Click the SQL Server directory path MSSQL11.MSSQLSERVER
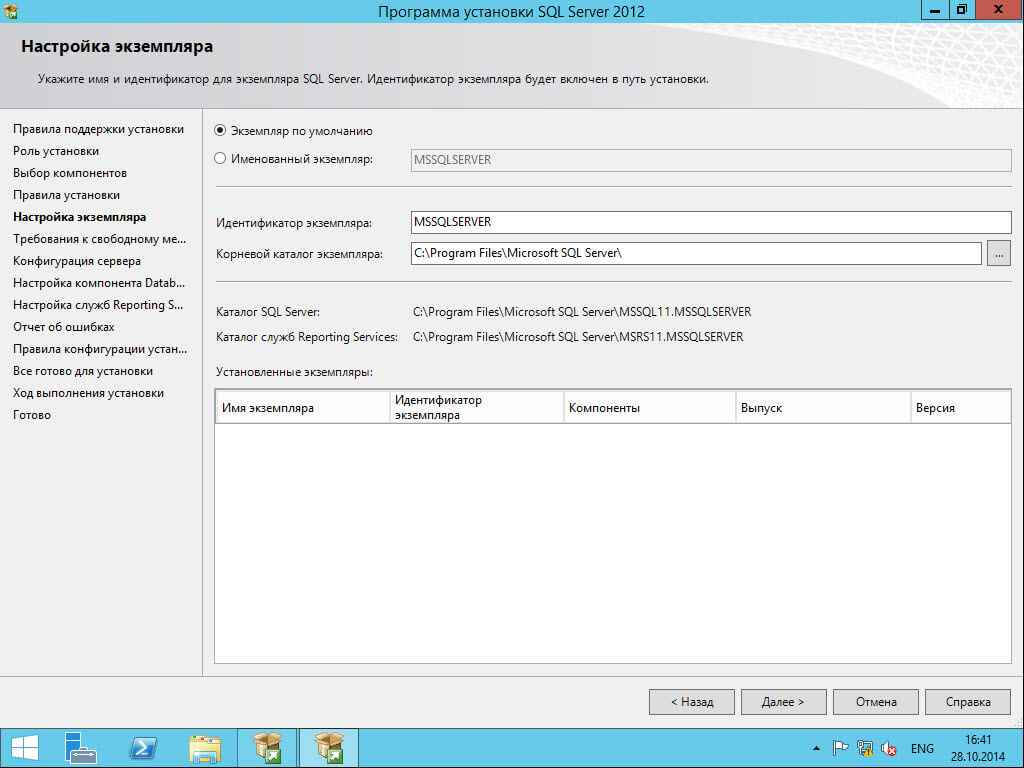1024x768 pixels. tap(582, 312)
